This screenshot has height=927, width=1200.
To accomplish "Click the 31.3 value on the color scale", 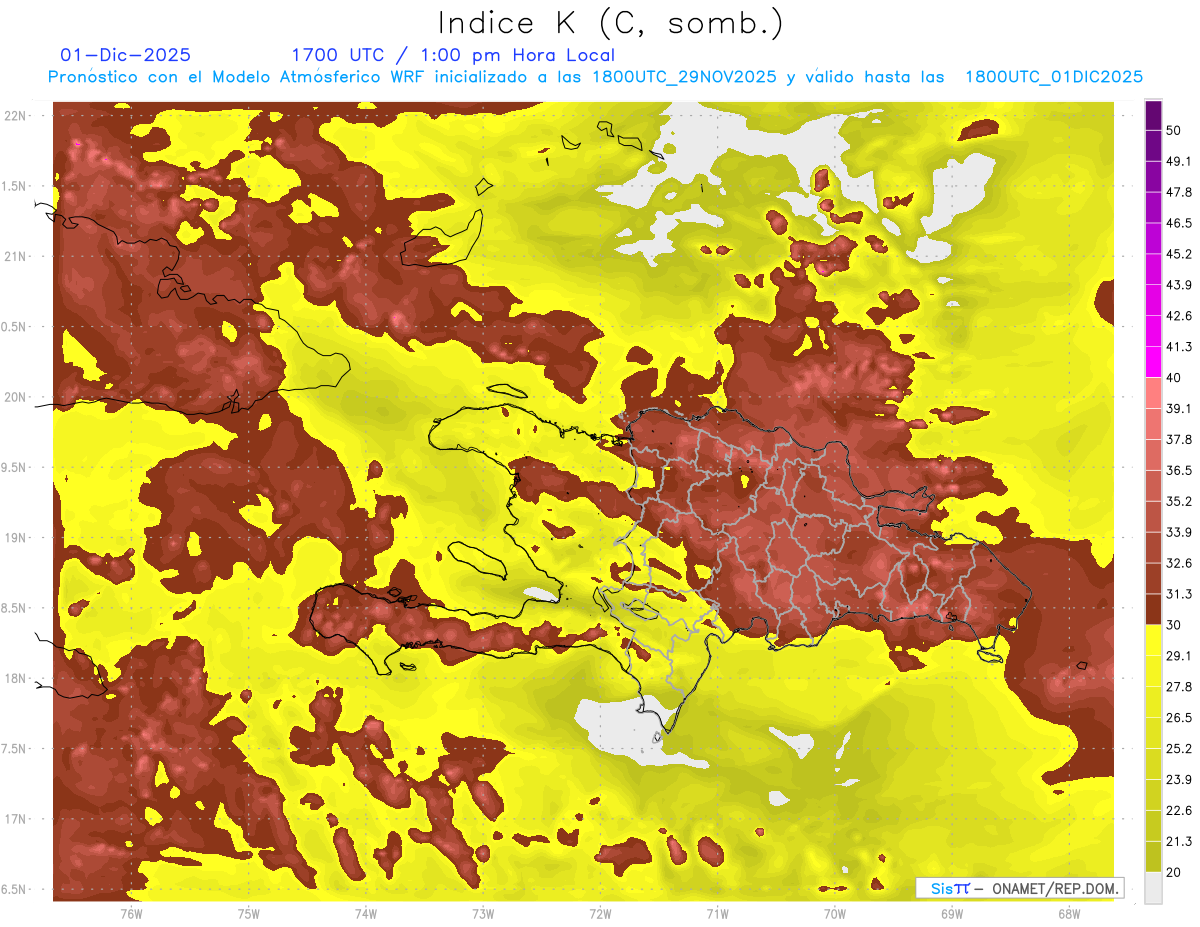I will tap(1178, 594).
